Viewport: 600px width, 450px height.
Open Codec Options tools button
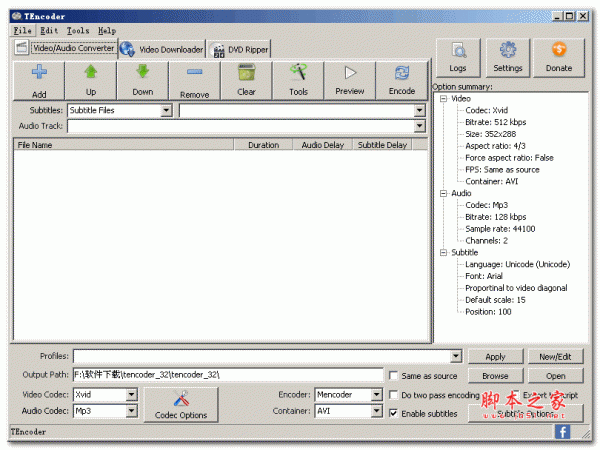click(181, 405)
